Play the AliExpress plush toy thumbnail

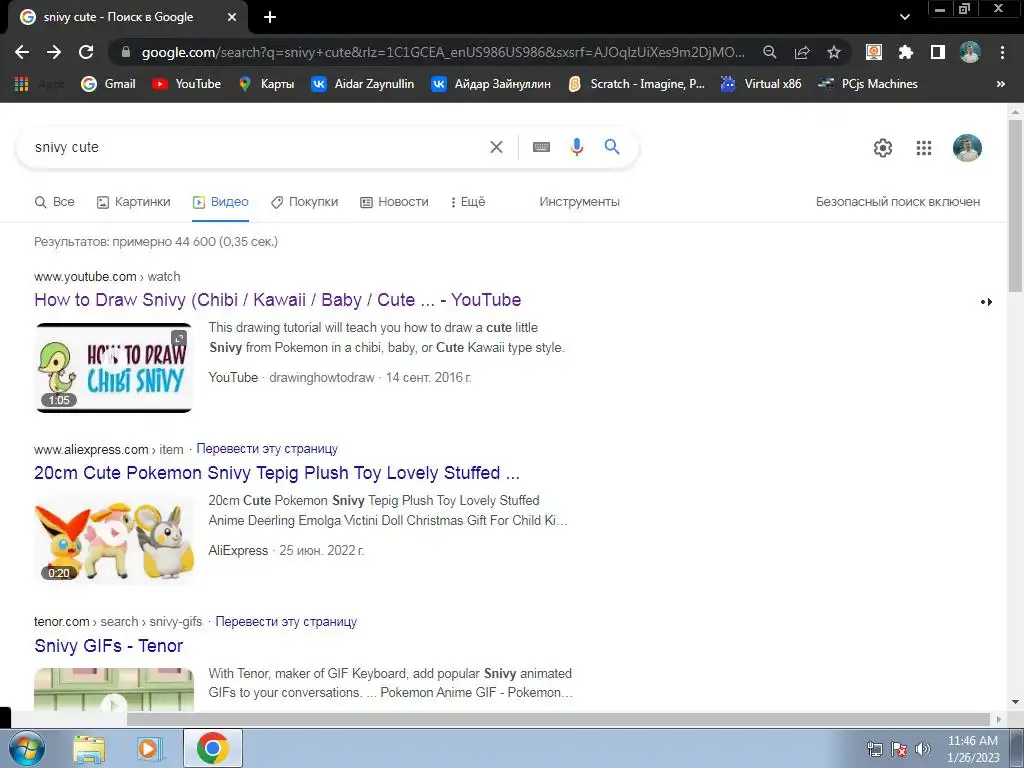pos(114,540)
